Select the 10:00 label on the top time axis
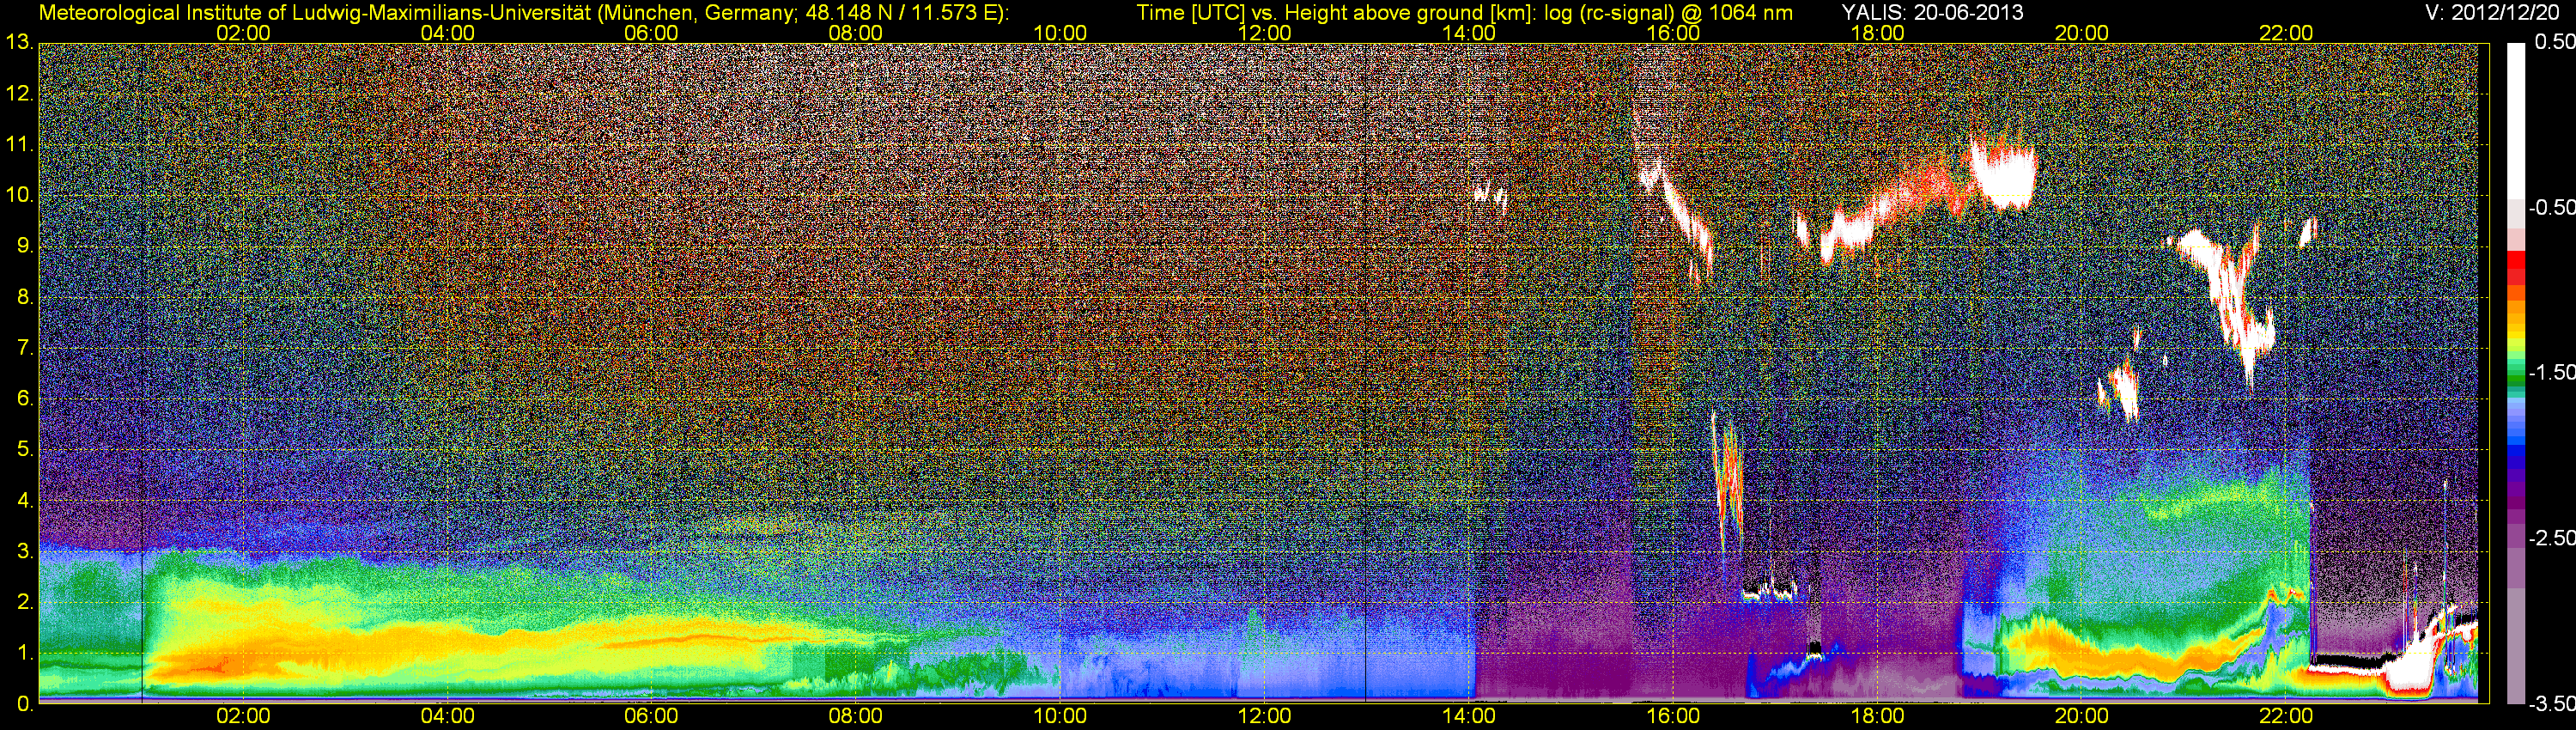The image size is (2576, 730). pos(1060,33)
